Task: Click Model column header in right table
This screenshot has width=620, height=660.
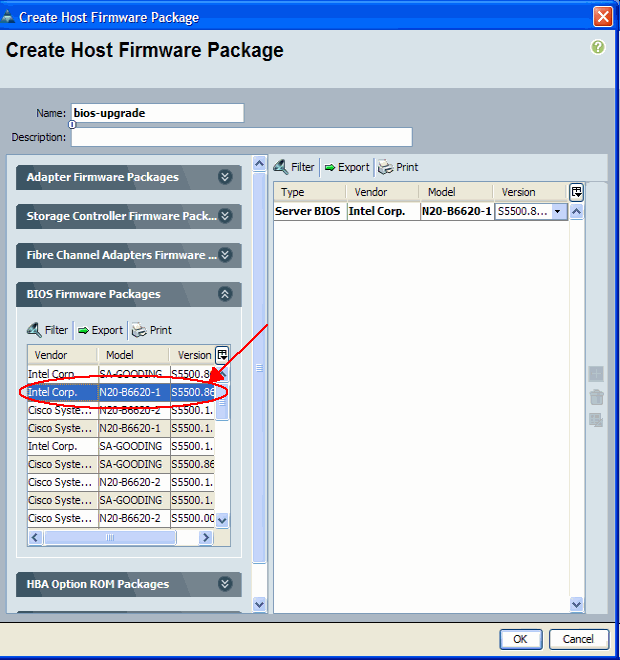Action: click(456, 192)
